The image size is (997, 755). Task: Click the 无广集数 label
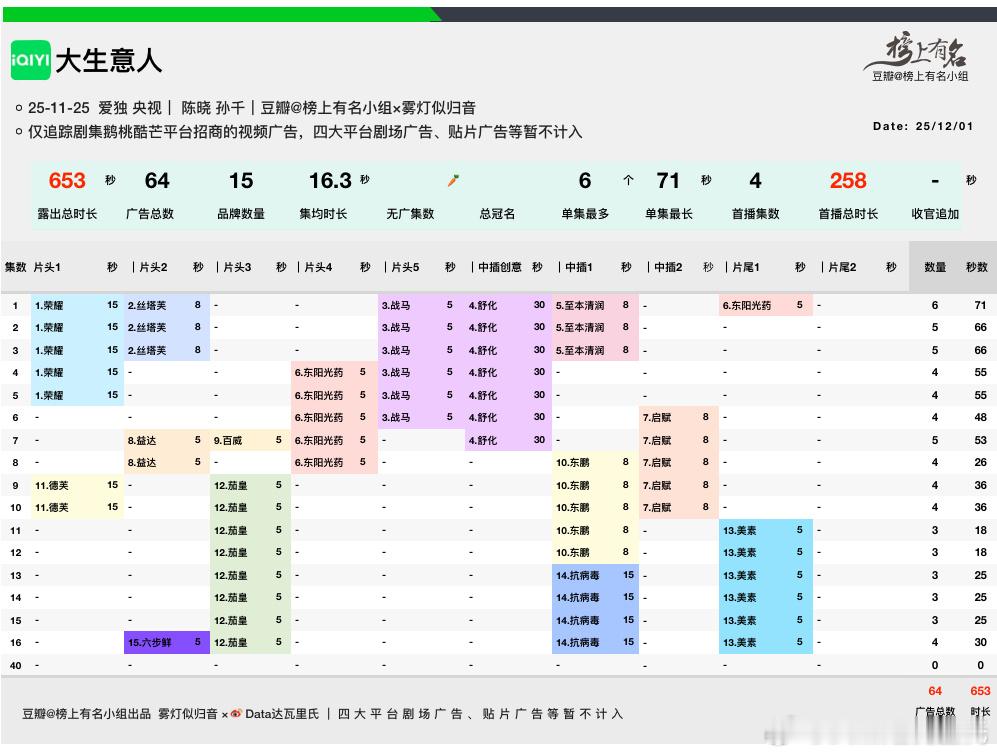(x=410, y=214)
